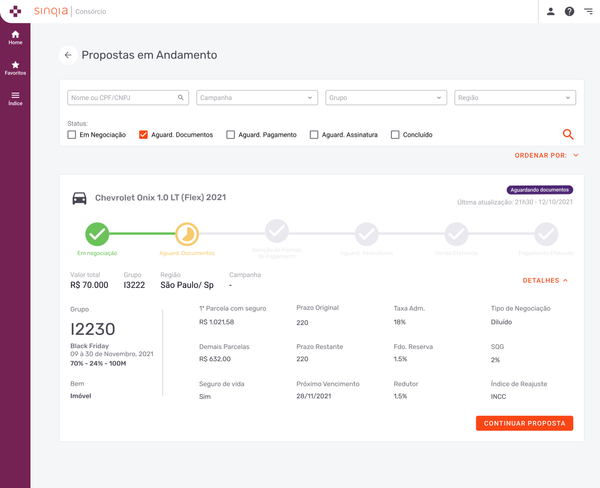
Task: Collapse the Detalhes section
Action: (545, 281)
